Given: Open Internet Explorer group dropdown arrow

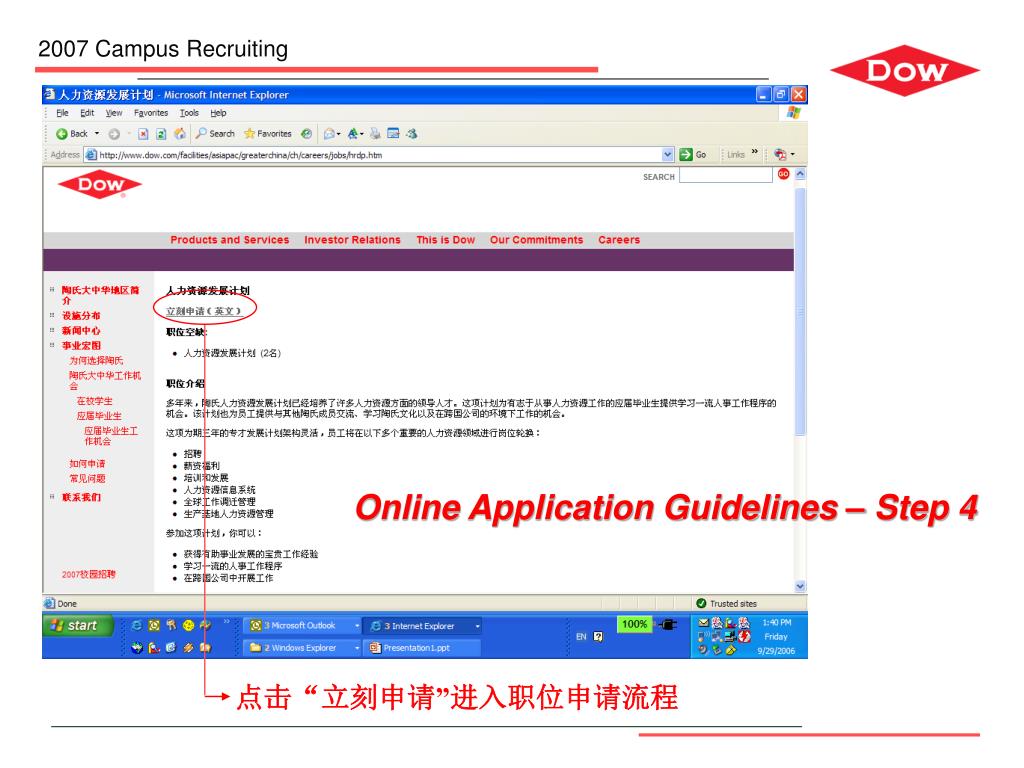Looking at the screenshot, I should [x=477, y=626].
